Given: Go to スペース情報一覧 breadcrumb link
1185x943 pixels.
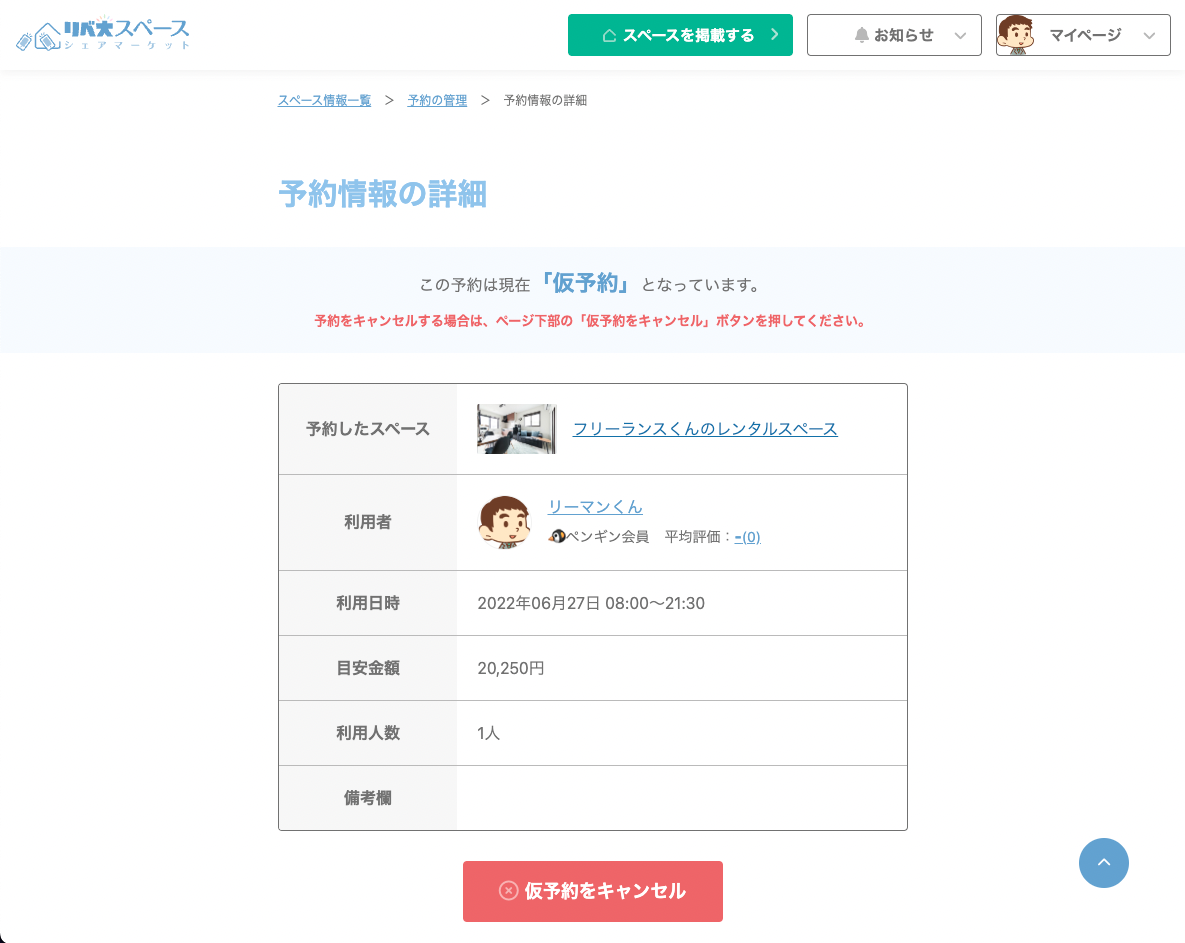Looking at the screenshot, I should 324,101.
